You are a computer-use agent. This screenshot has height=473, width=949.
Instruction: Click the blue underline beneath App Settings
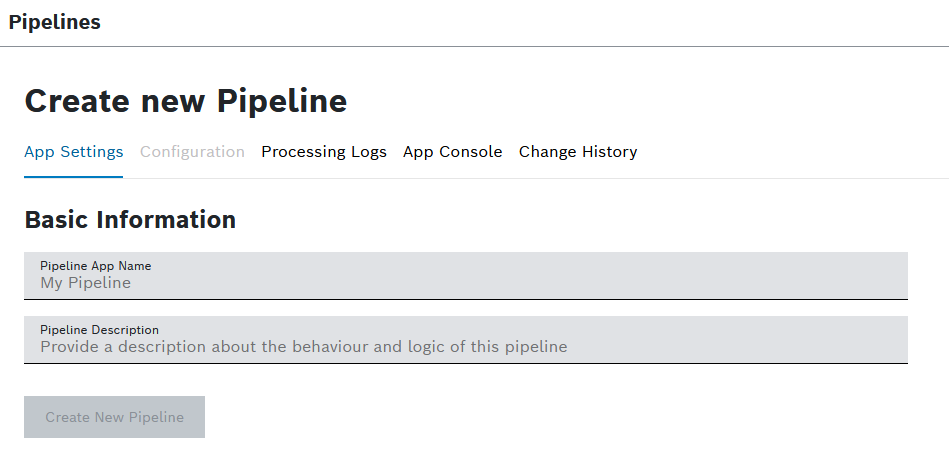click(x=73, y=177)
